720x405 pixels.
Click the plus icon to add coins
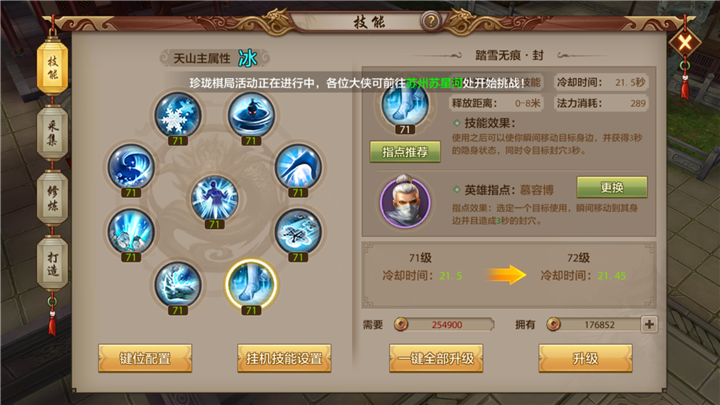tap(649, 325)
